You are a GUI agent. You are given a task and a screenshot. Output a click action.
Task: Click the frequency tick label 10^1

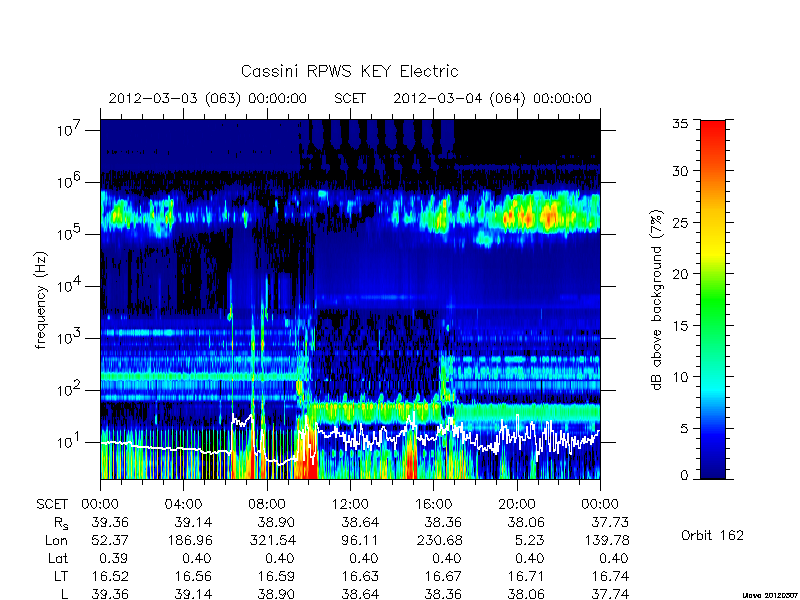tap(69, 442)
